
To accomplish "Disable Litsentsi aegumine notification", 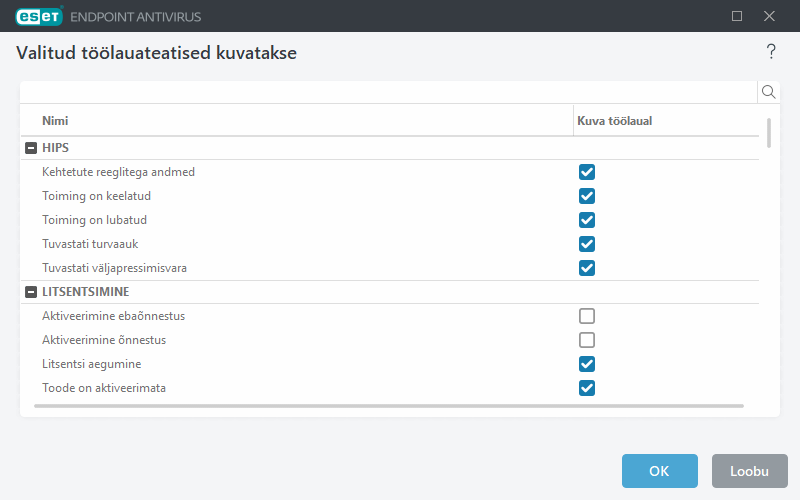I will coord(587,364).
